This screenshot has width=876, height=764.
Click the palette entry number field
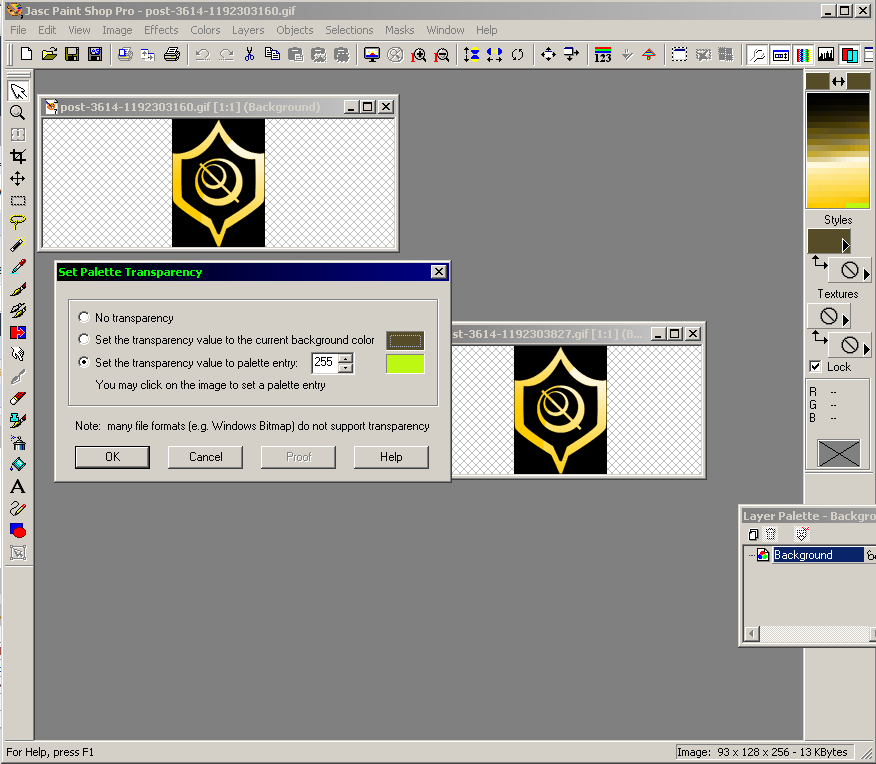tap(325, 362)
